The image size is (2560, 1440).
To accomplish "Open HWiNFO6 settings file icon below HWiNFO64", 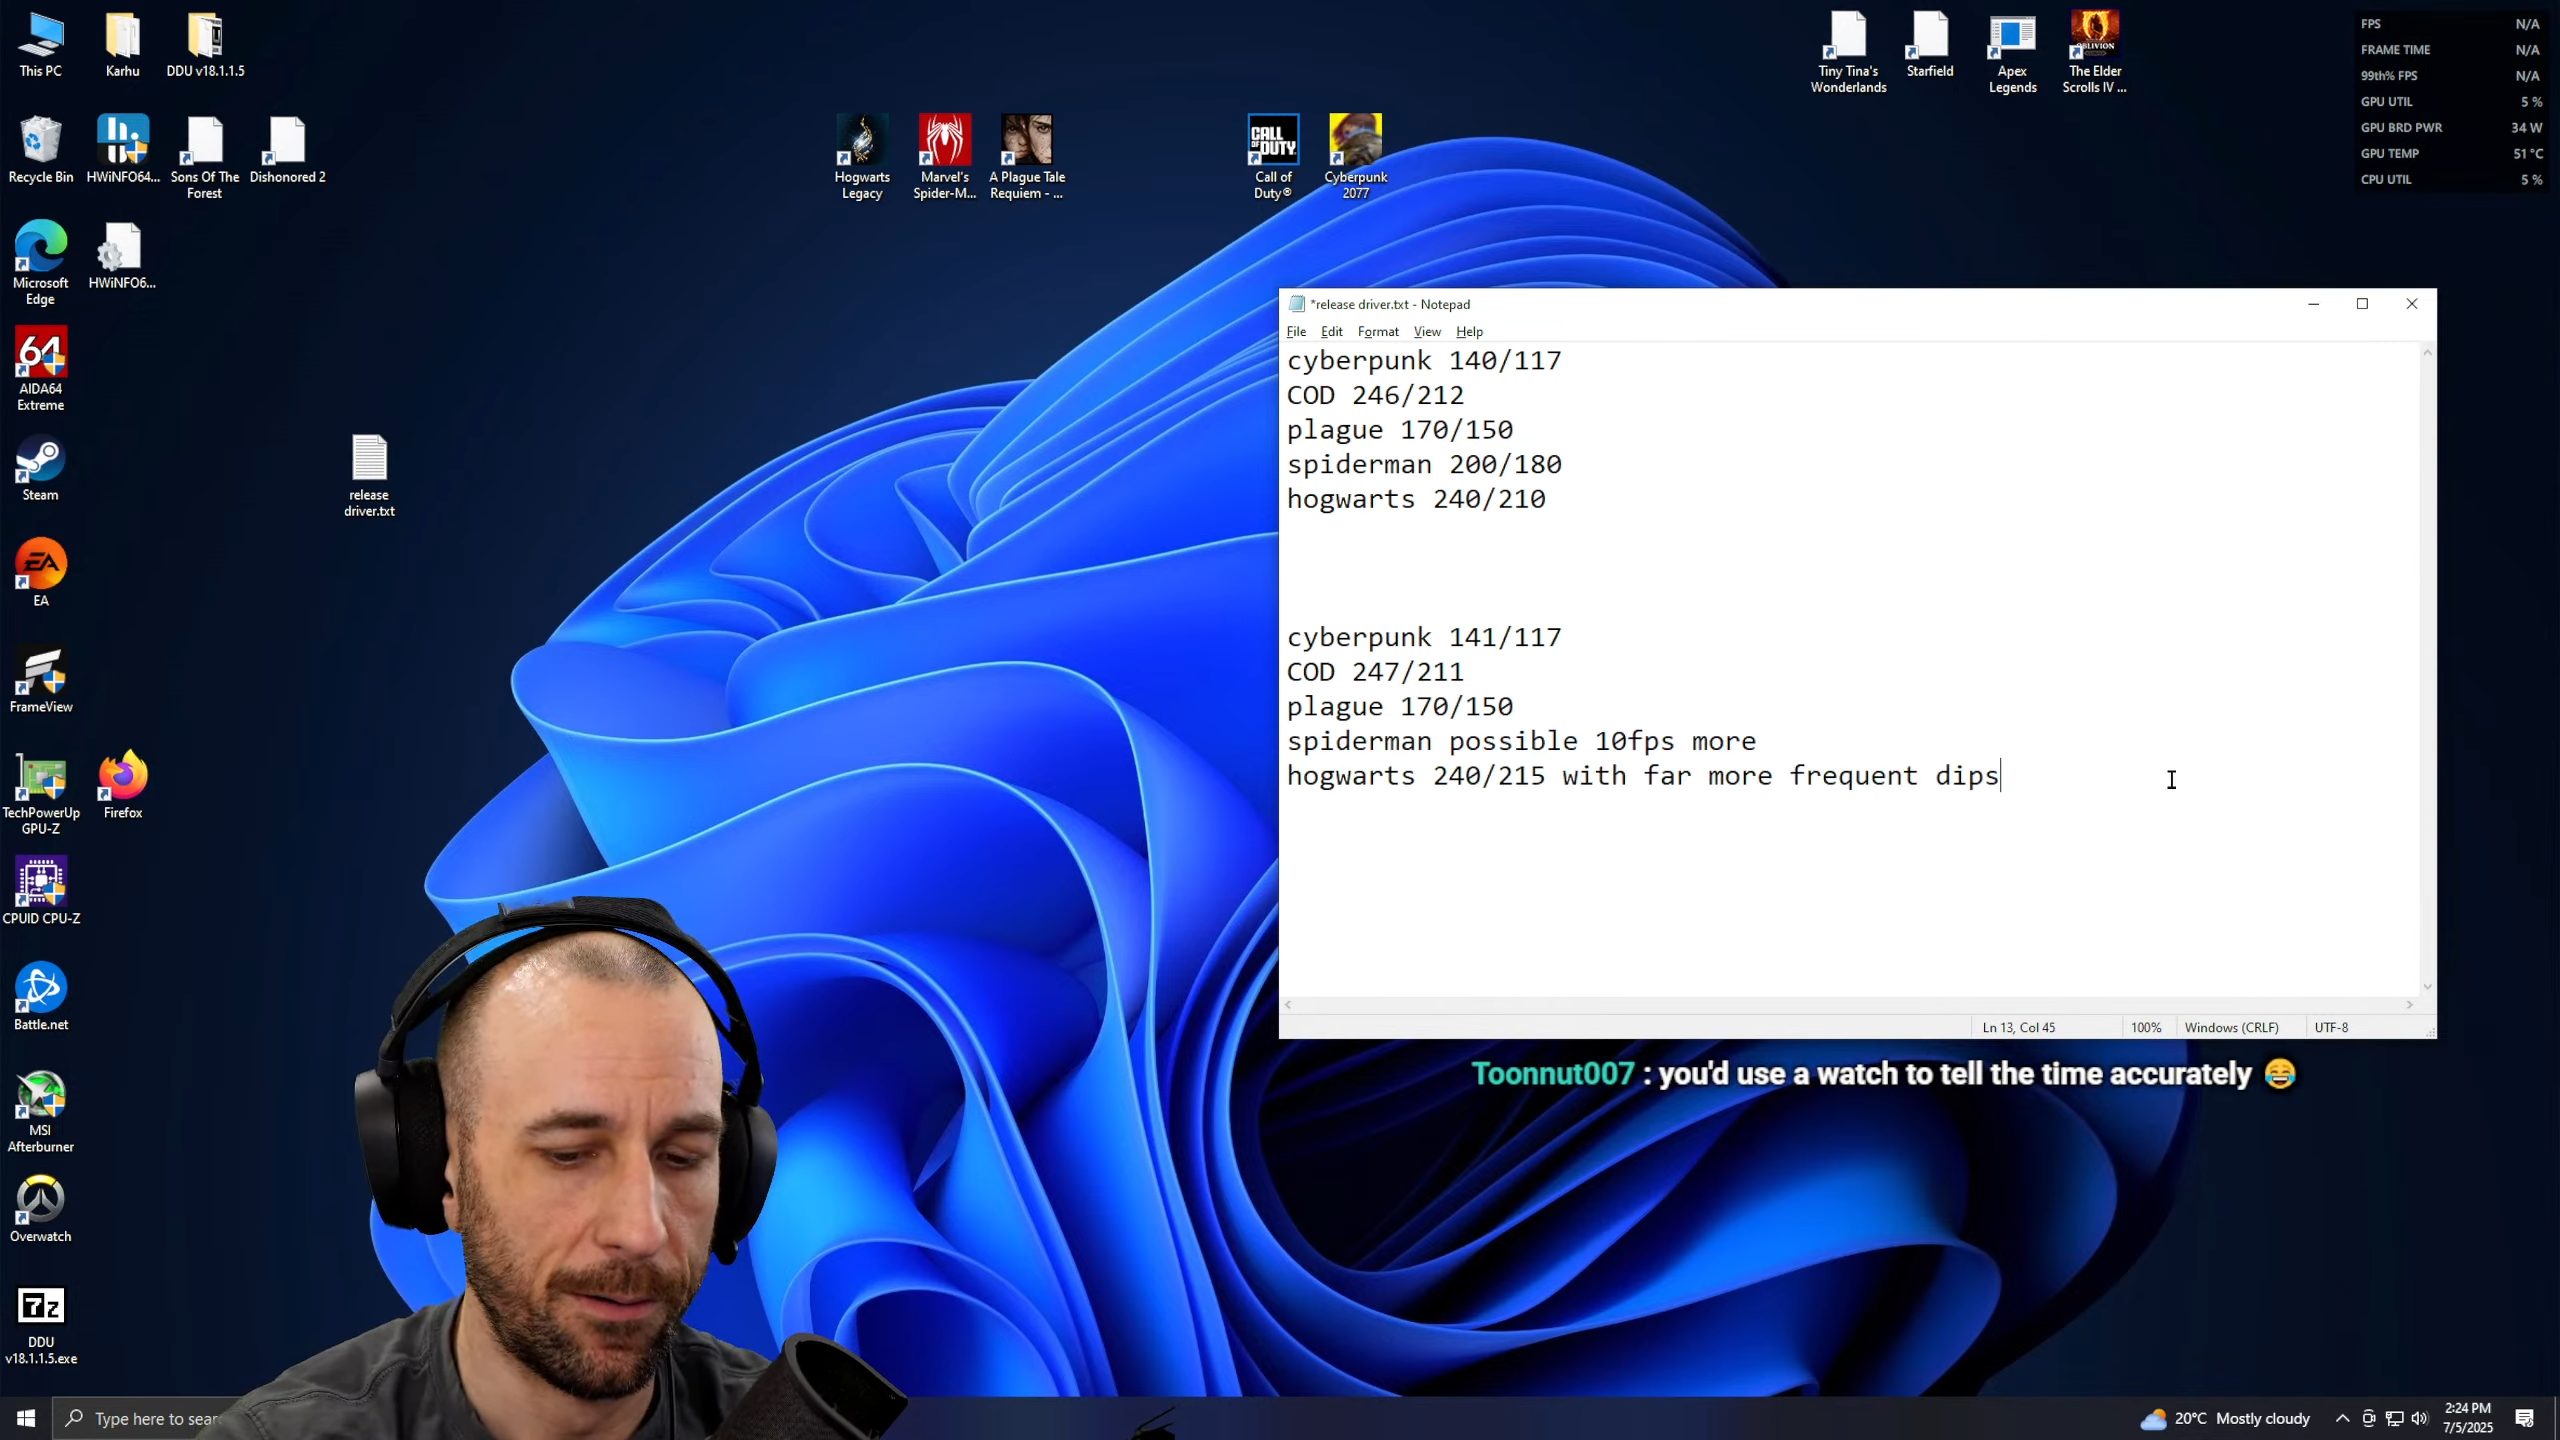I will coord(122,256).
